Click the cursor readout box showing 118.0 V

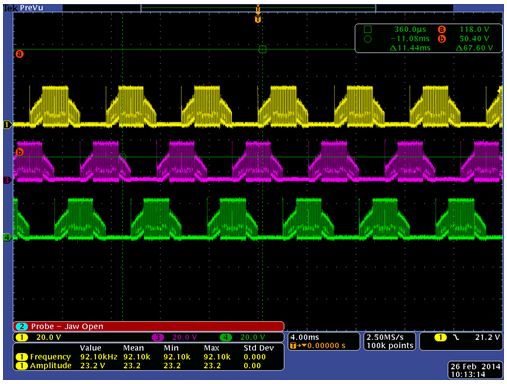[429, 38]
